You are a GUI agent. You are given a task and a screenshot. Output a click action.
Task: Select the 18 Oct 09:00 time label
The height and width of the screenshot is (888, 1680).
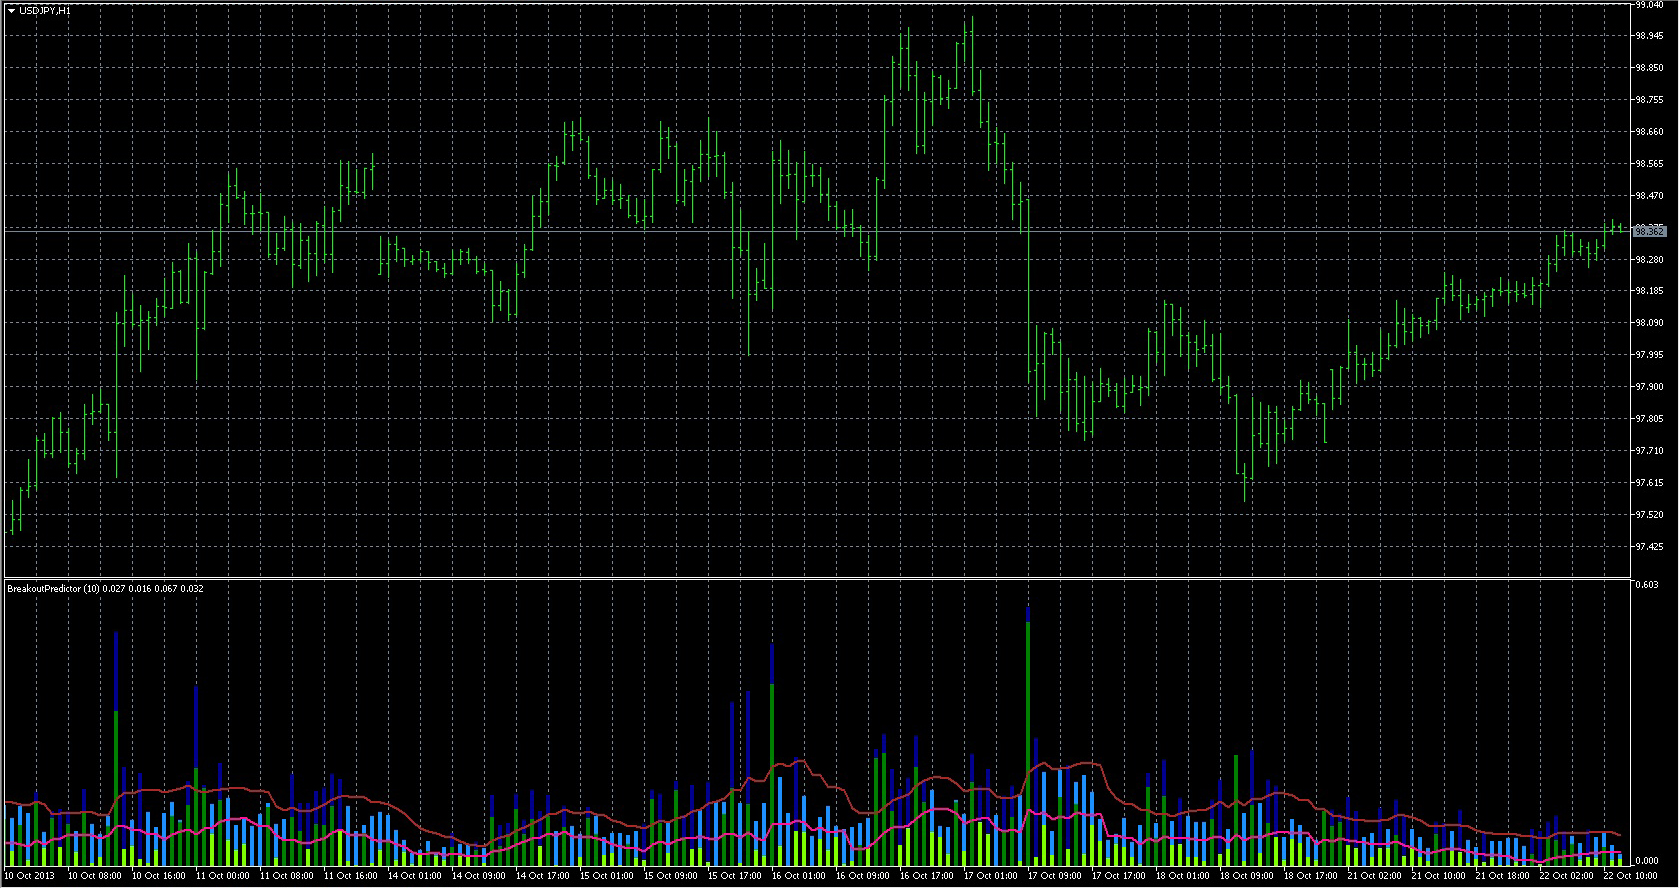tap(1246, 876)
